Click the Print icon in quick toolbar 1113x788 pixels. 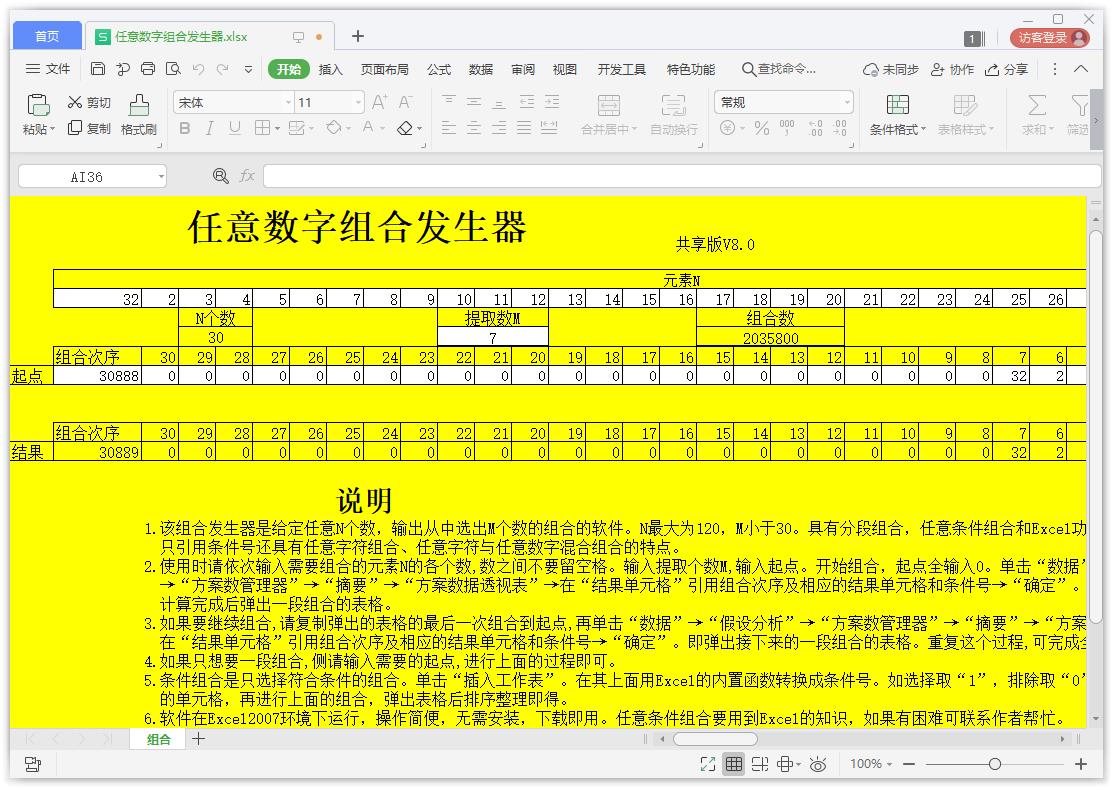click(x=148, y=69)
